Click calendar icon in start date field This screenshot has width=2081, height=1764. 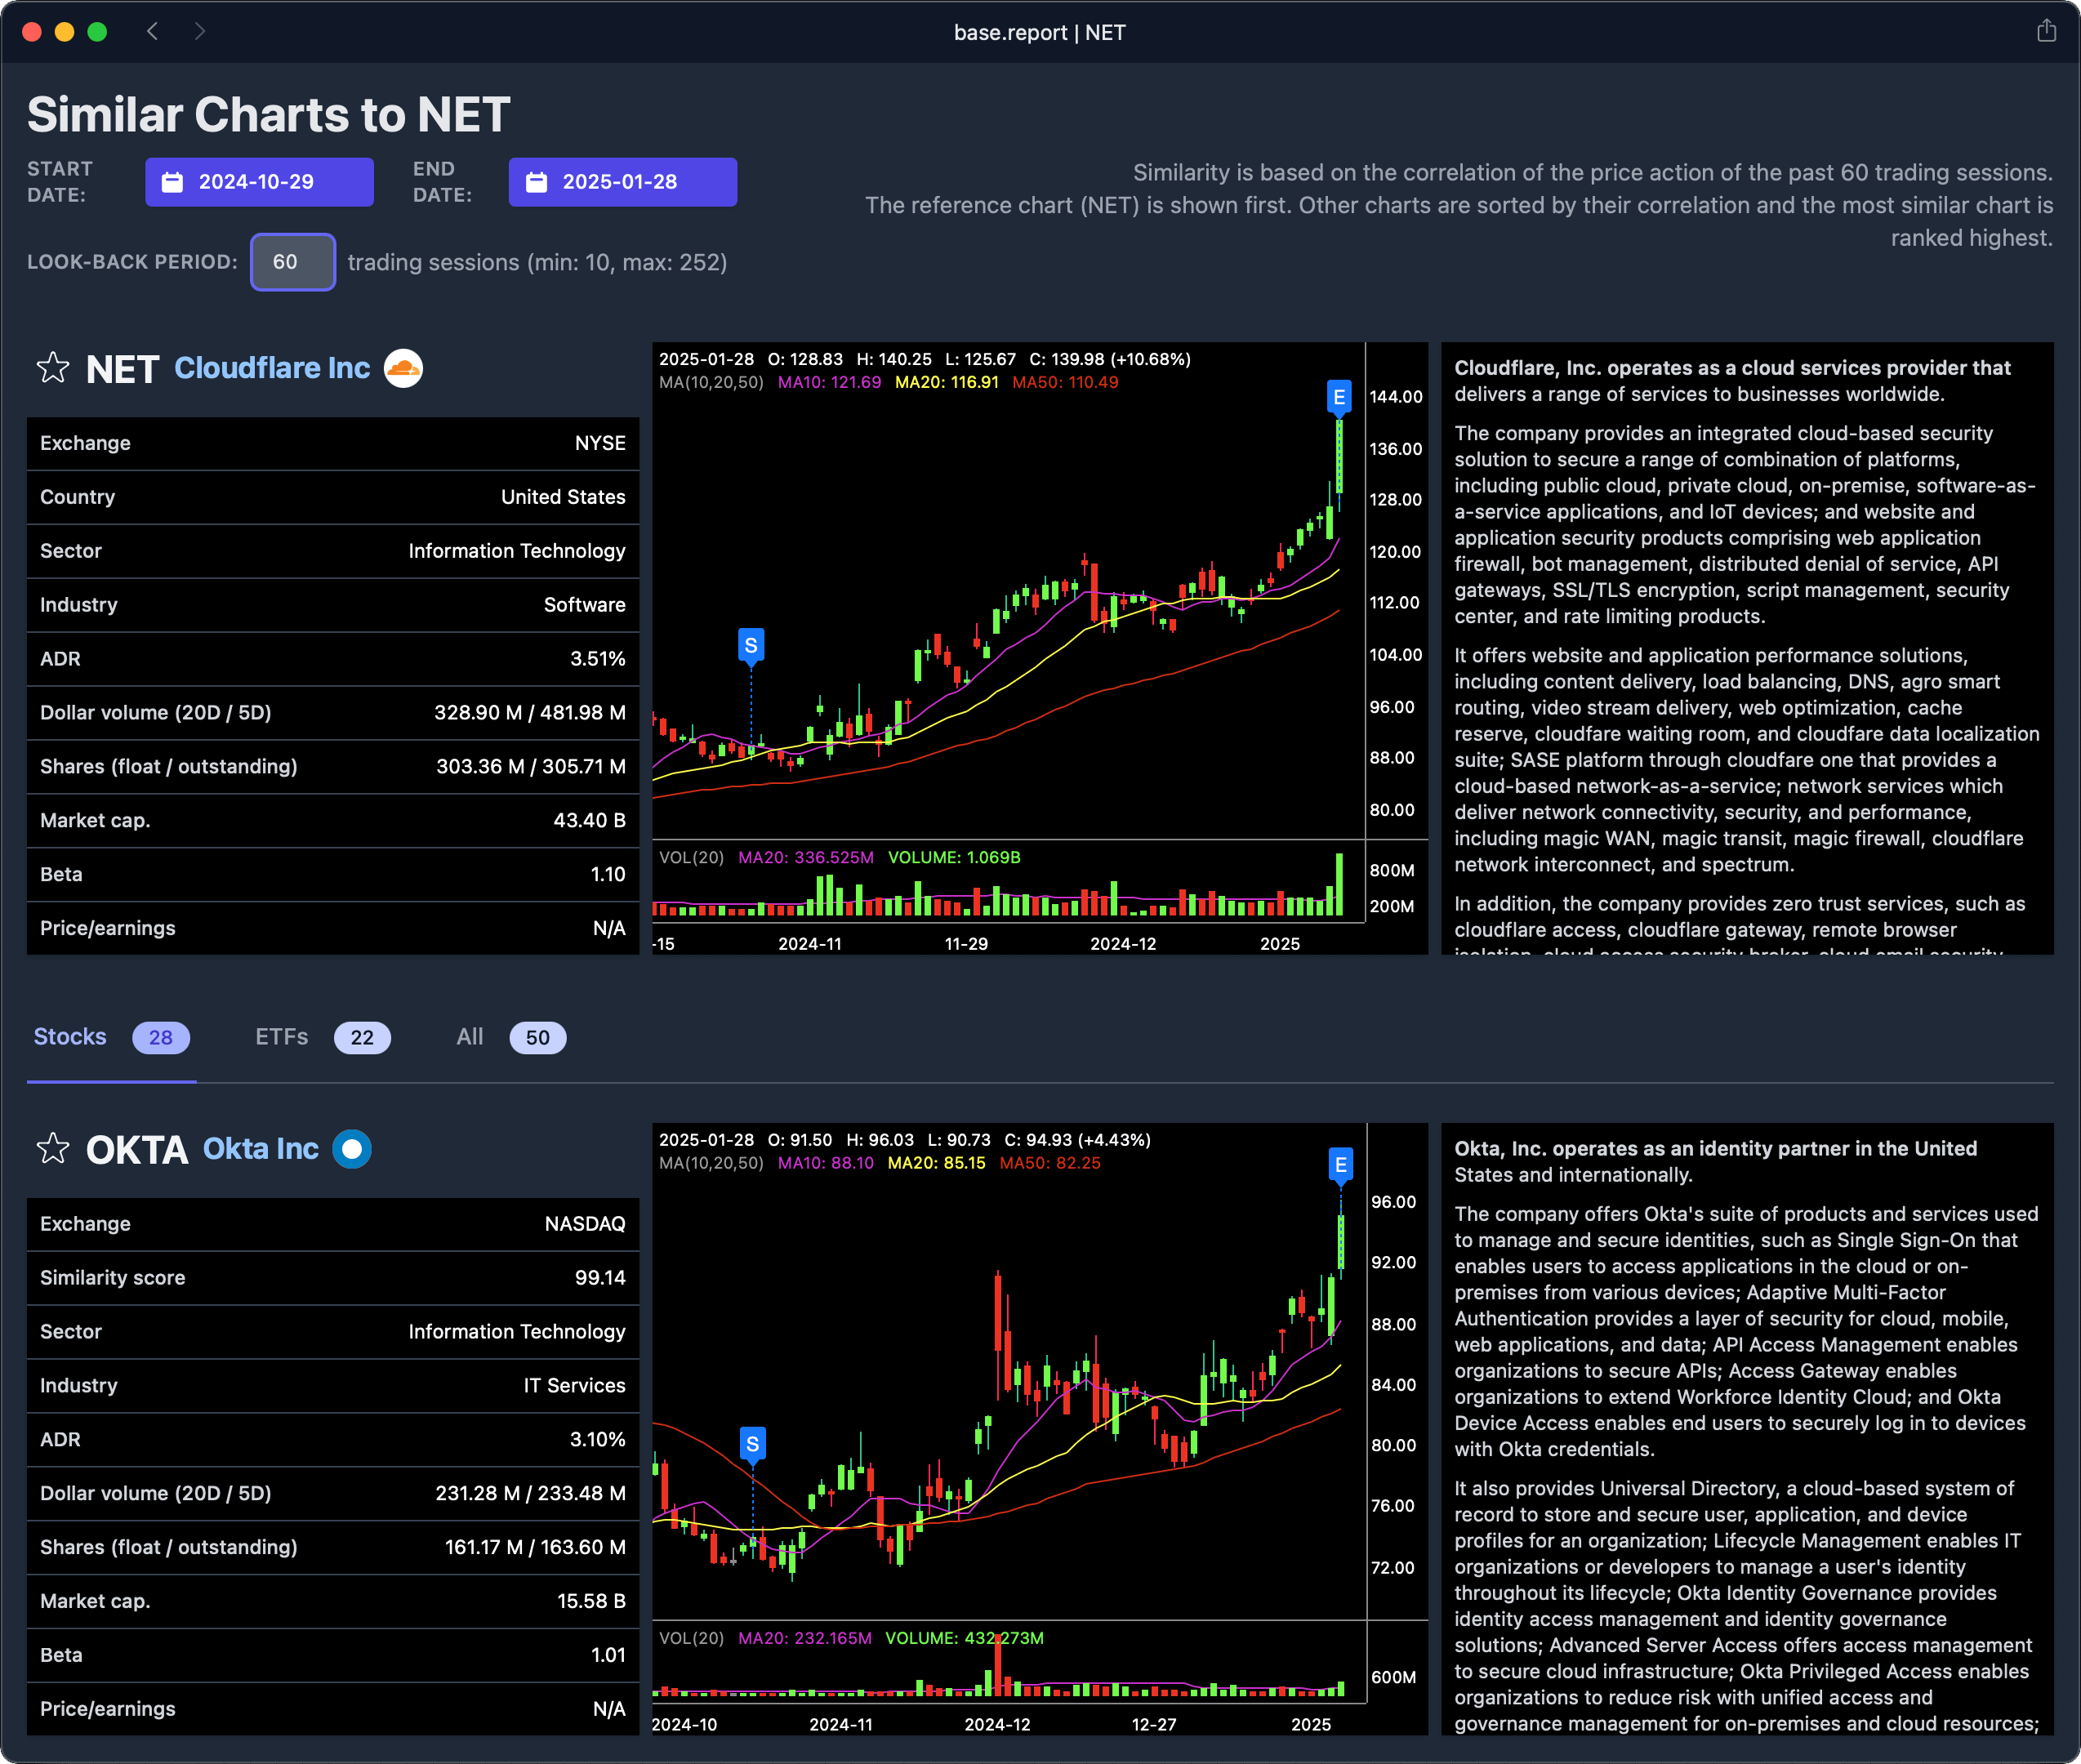click(172, 182)
